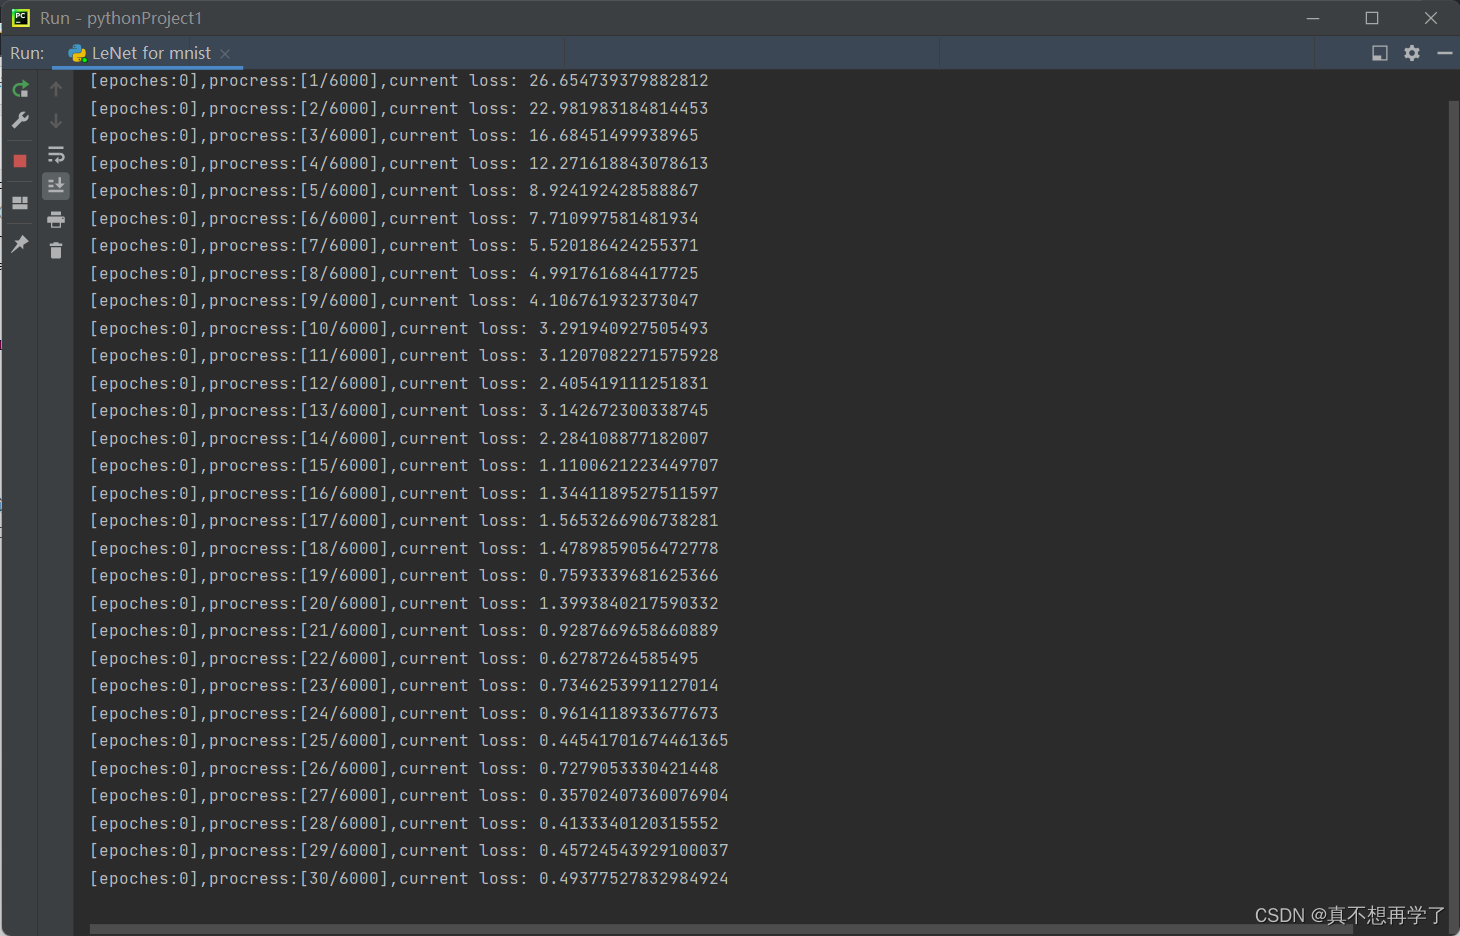Click the output line for 13/6000

[x=399, y=410]
